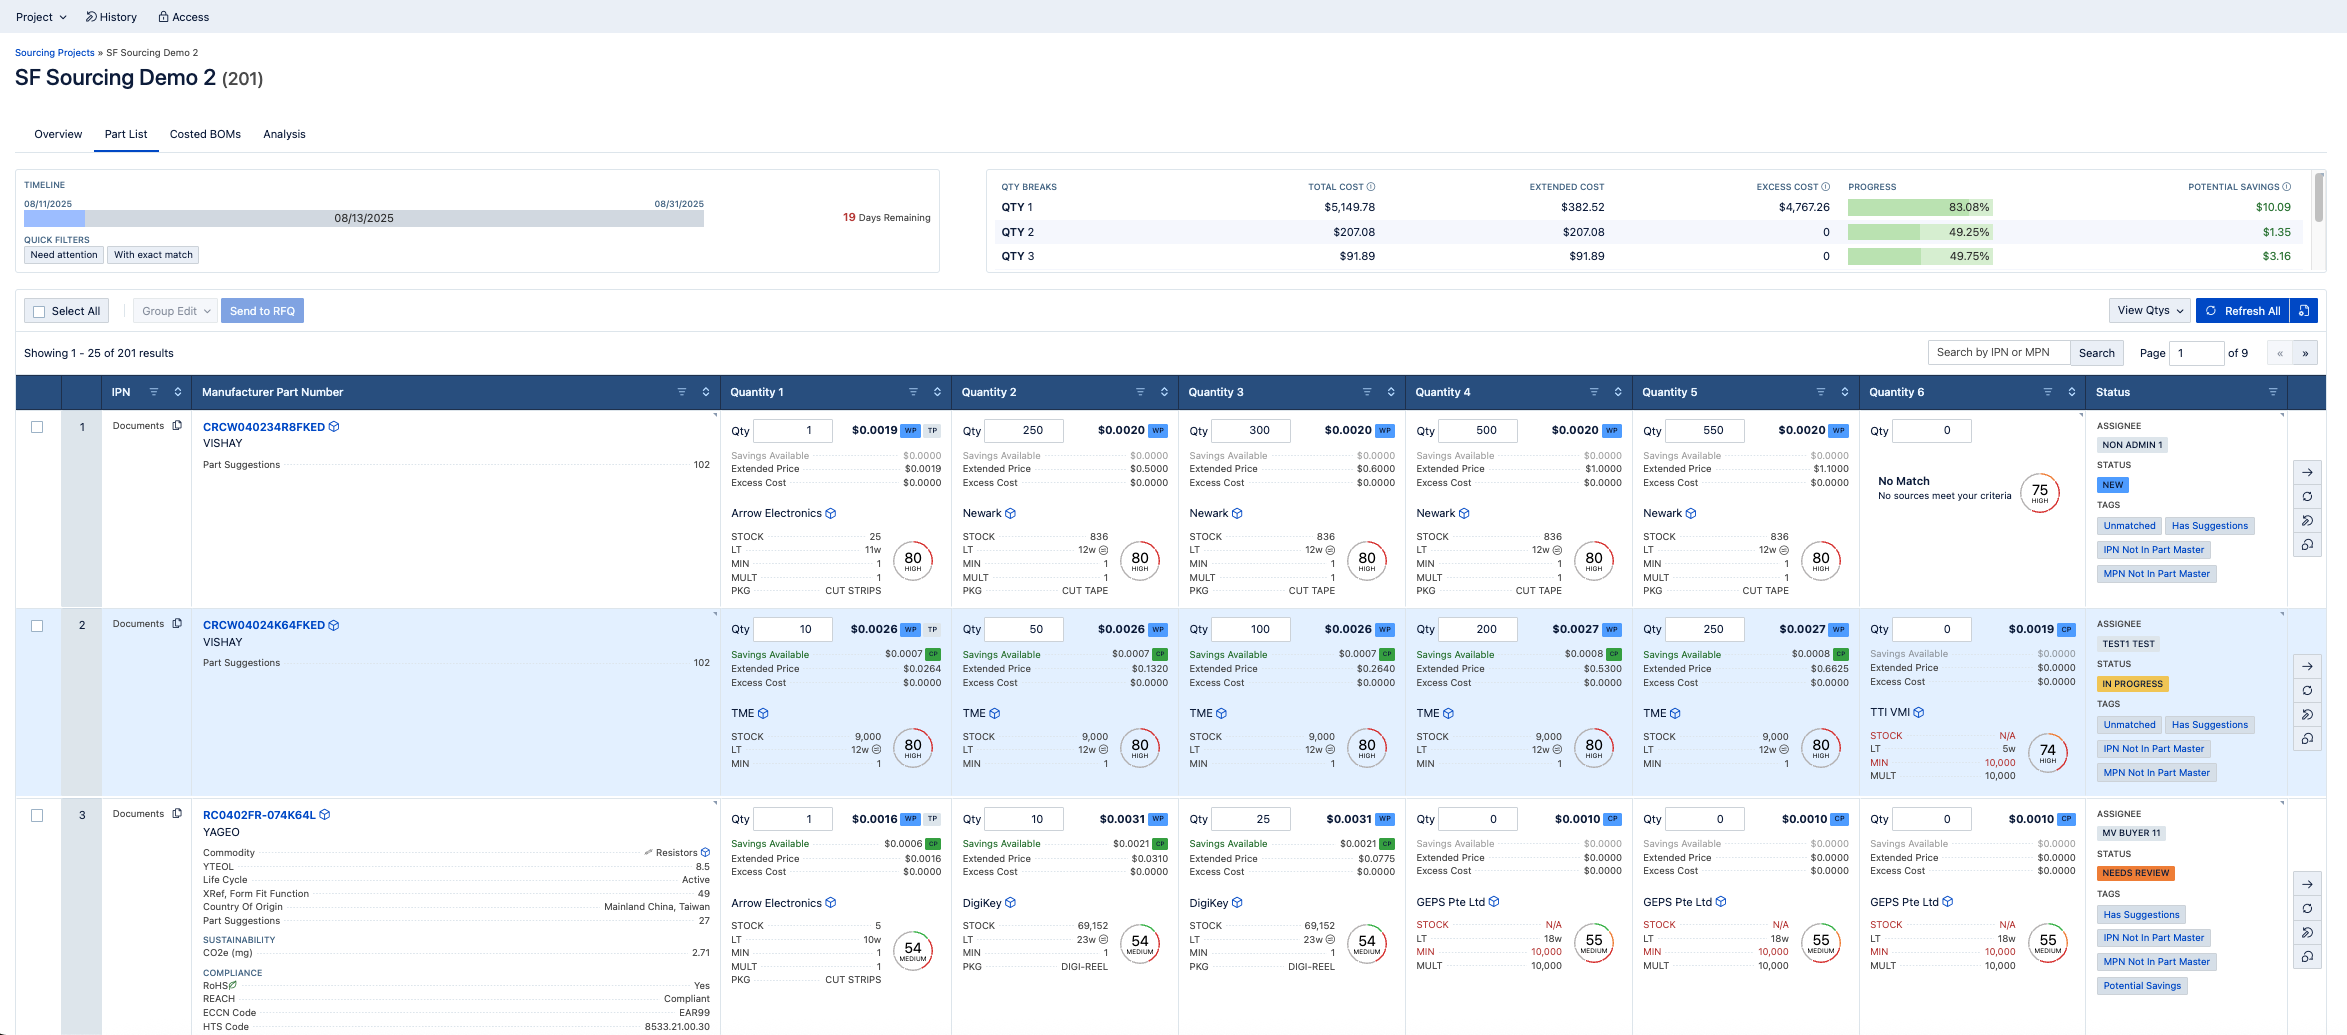Click the Send to RFQ button
The width and height of the screenshot is (2347, 1035).
tap(262, 311)
